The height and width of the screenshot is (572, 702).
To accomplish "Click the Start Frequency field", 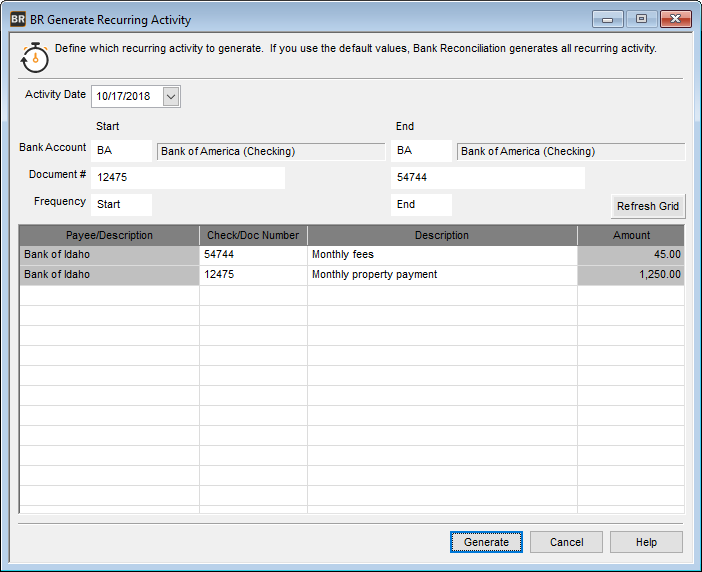I will coord(121,205).
